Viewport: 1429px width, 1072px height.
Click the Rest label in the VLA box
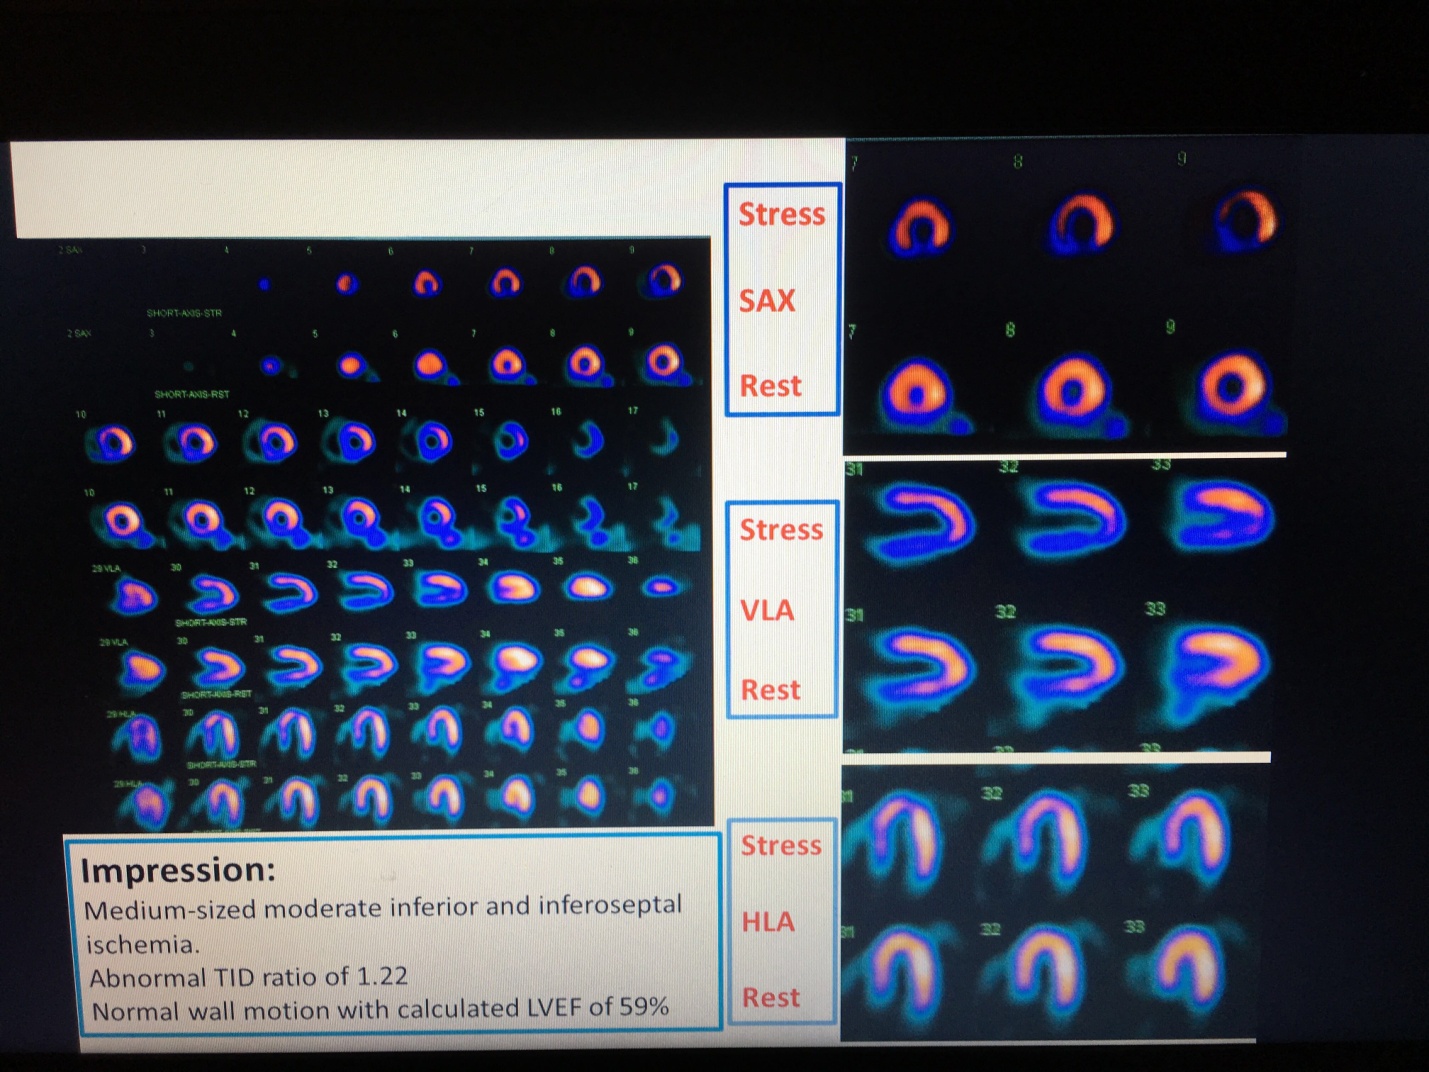coord(770,690)
